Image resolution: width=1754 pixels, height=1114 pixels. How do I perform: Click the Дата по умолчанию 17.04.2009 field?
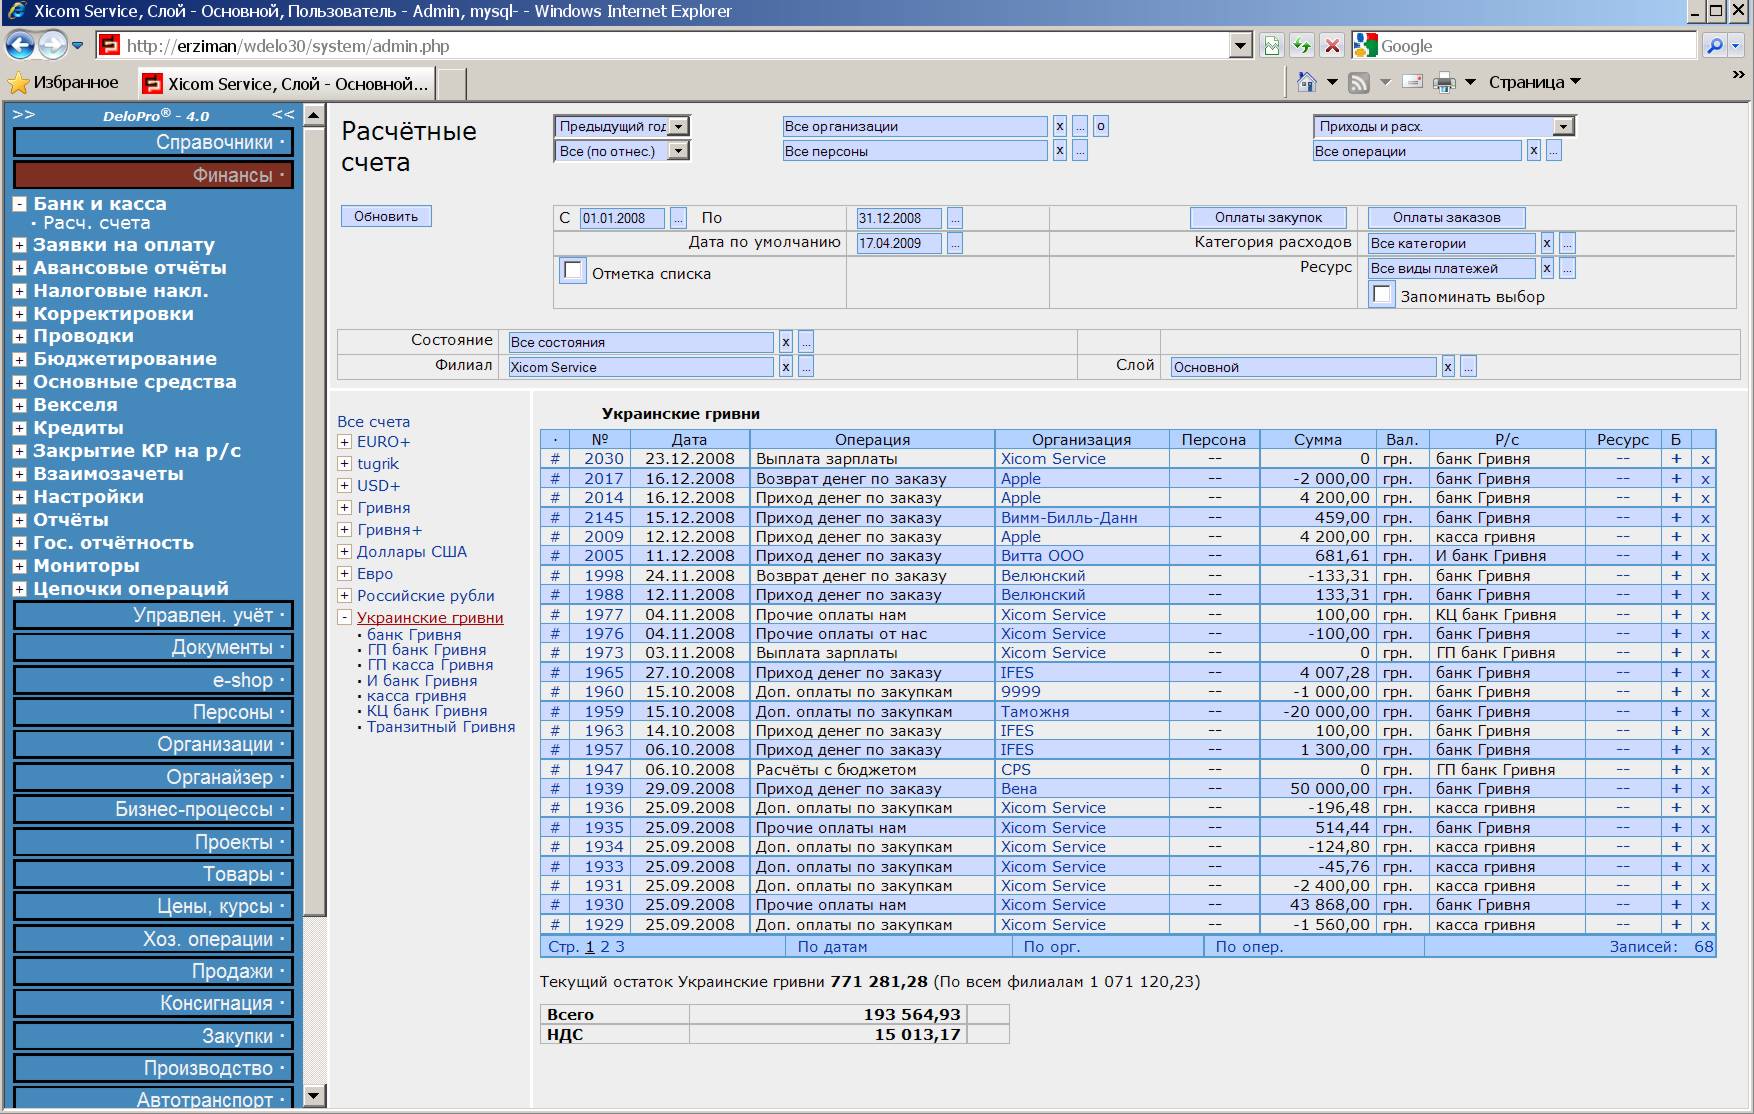click(x=899, y=243)
